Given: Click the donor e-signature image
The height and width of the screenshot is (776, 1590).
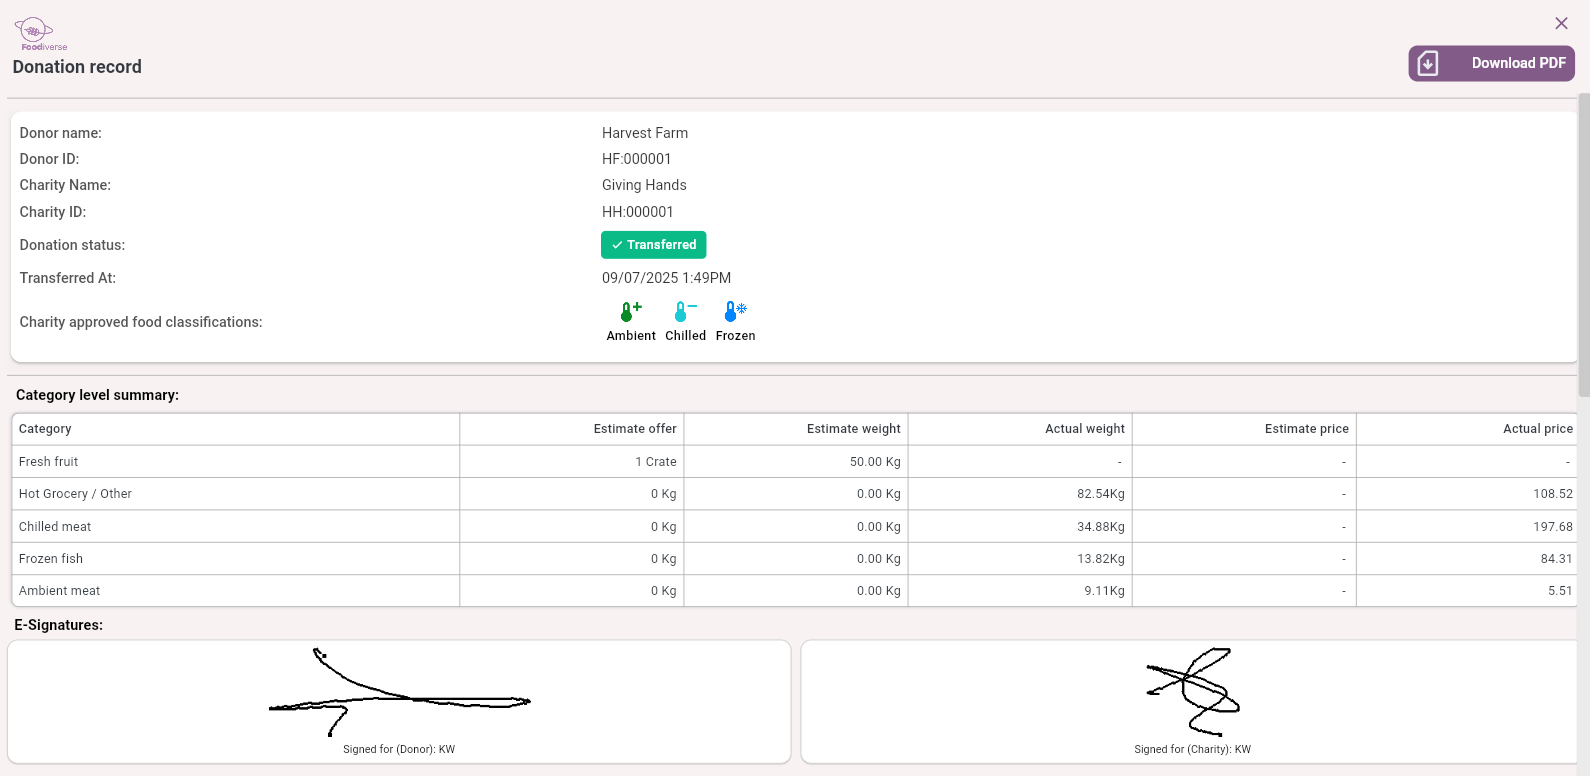Looking at the screenshot, I should pos(399,692).
